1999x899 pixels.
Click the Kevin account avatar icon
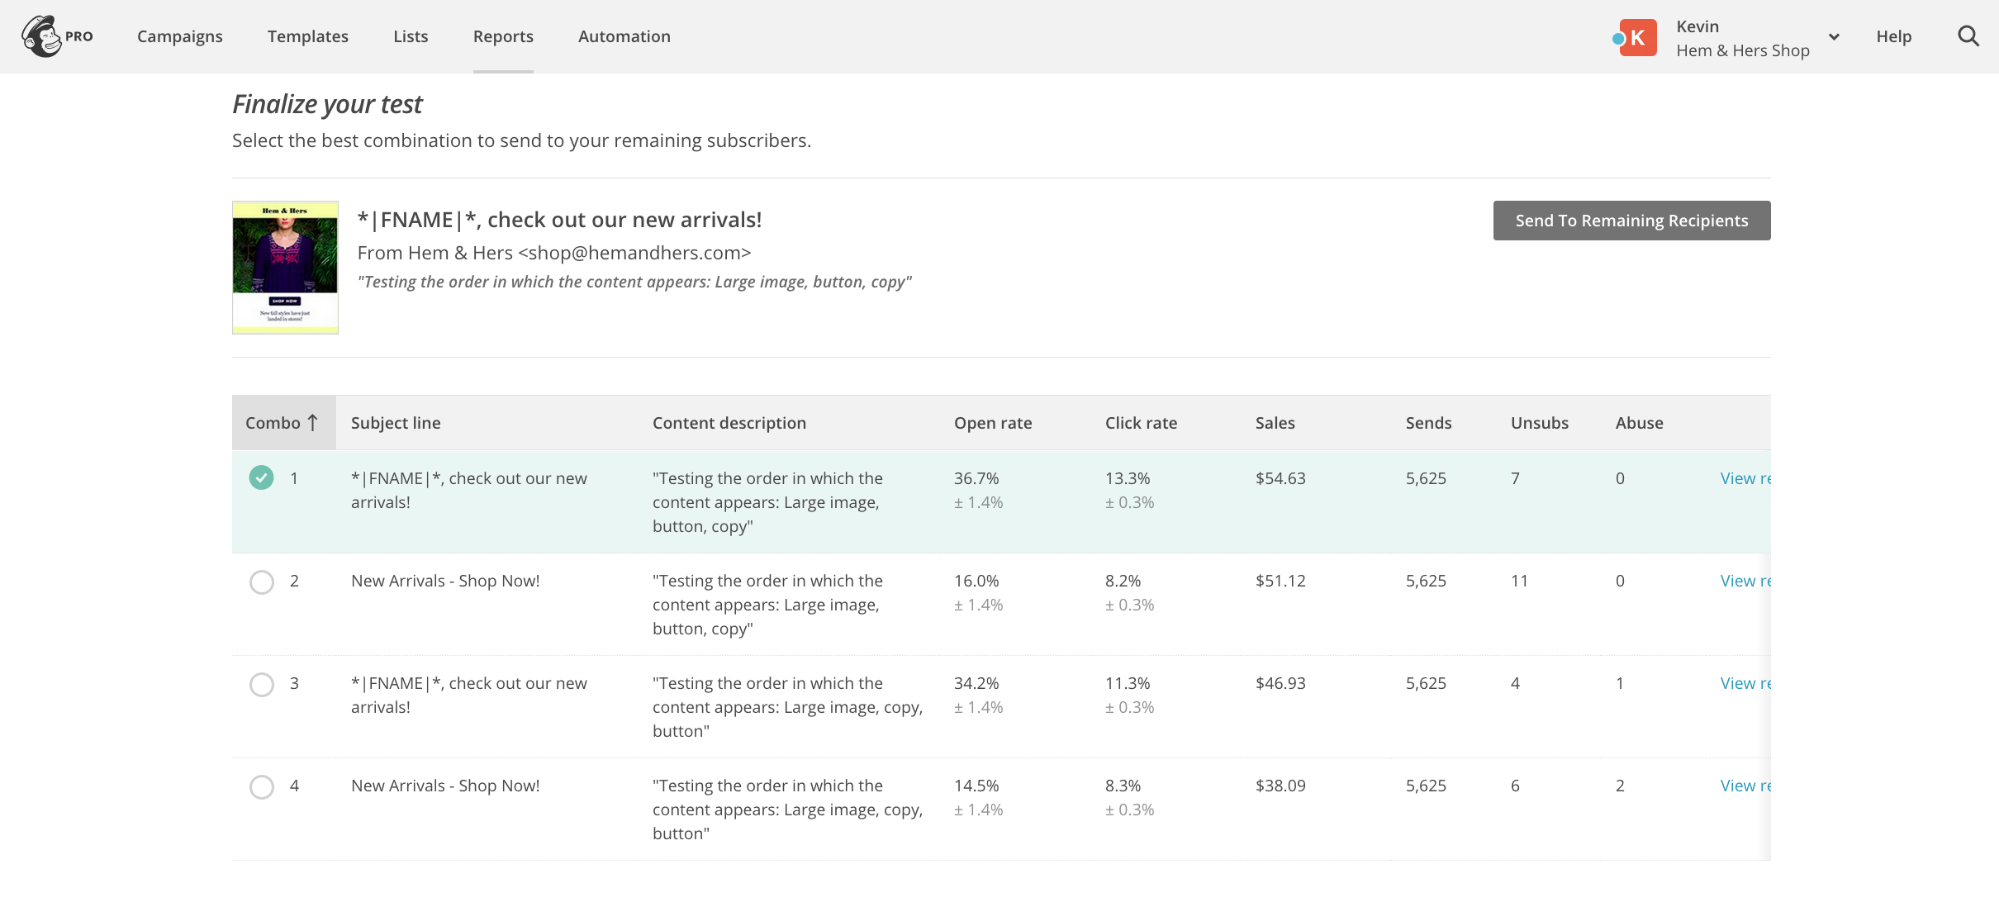pos(1637,37)
